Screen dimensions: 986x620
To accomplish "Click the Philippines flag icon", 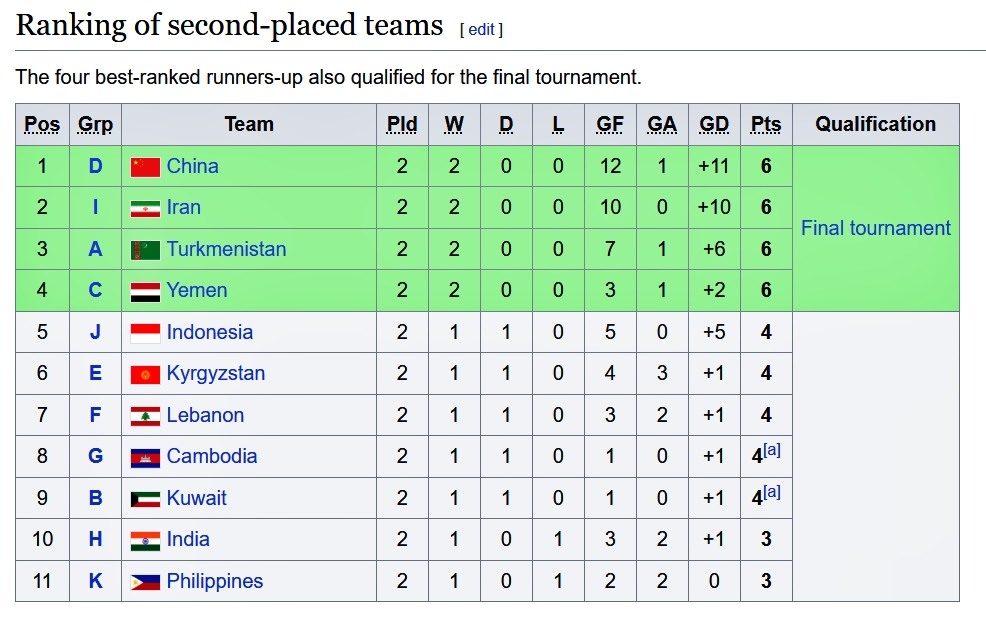I will (x=145, y=582).
